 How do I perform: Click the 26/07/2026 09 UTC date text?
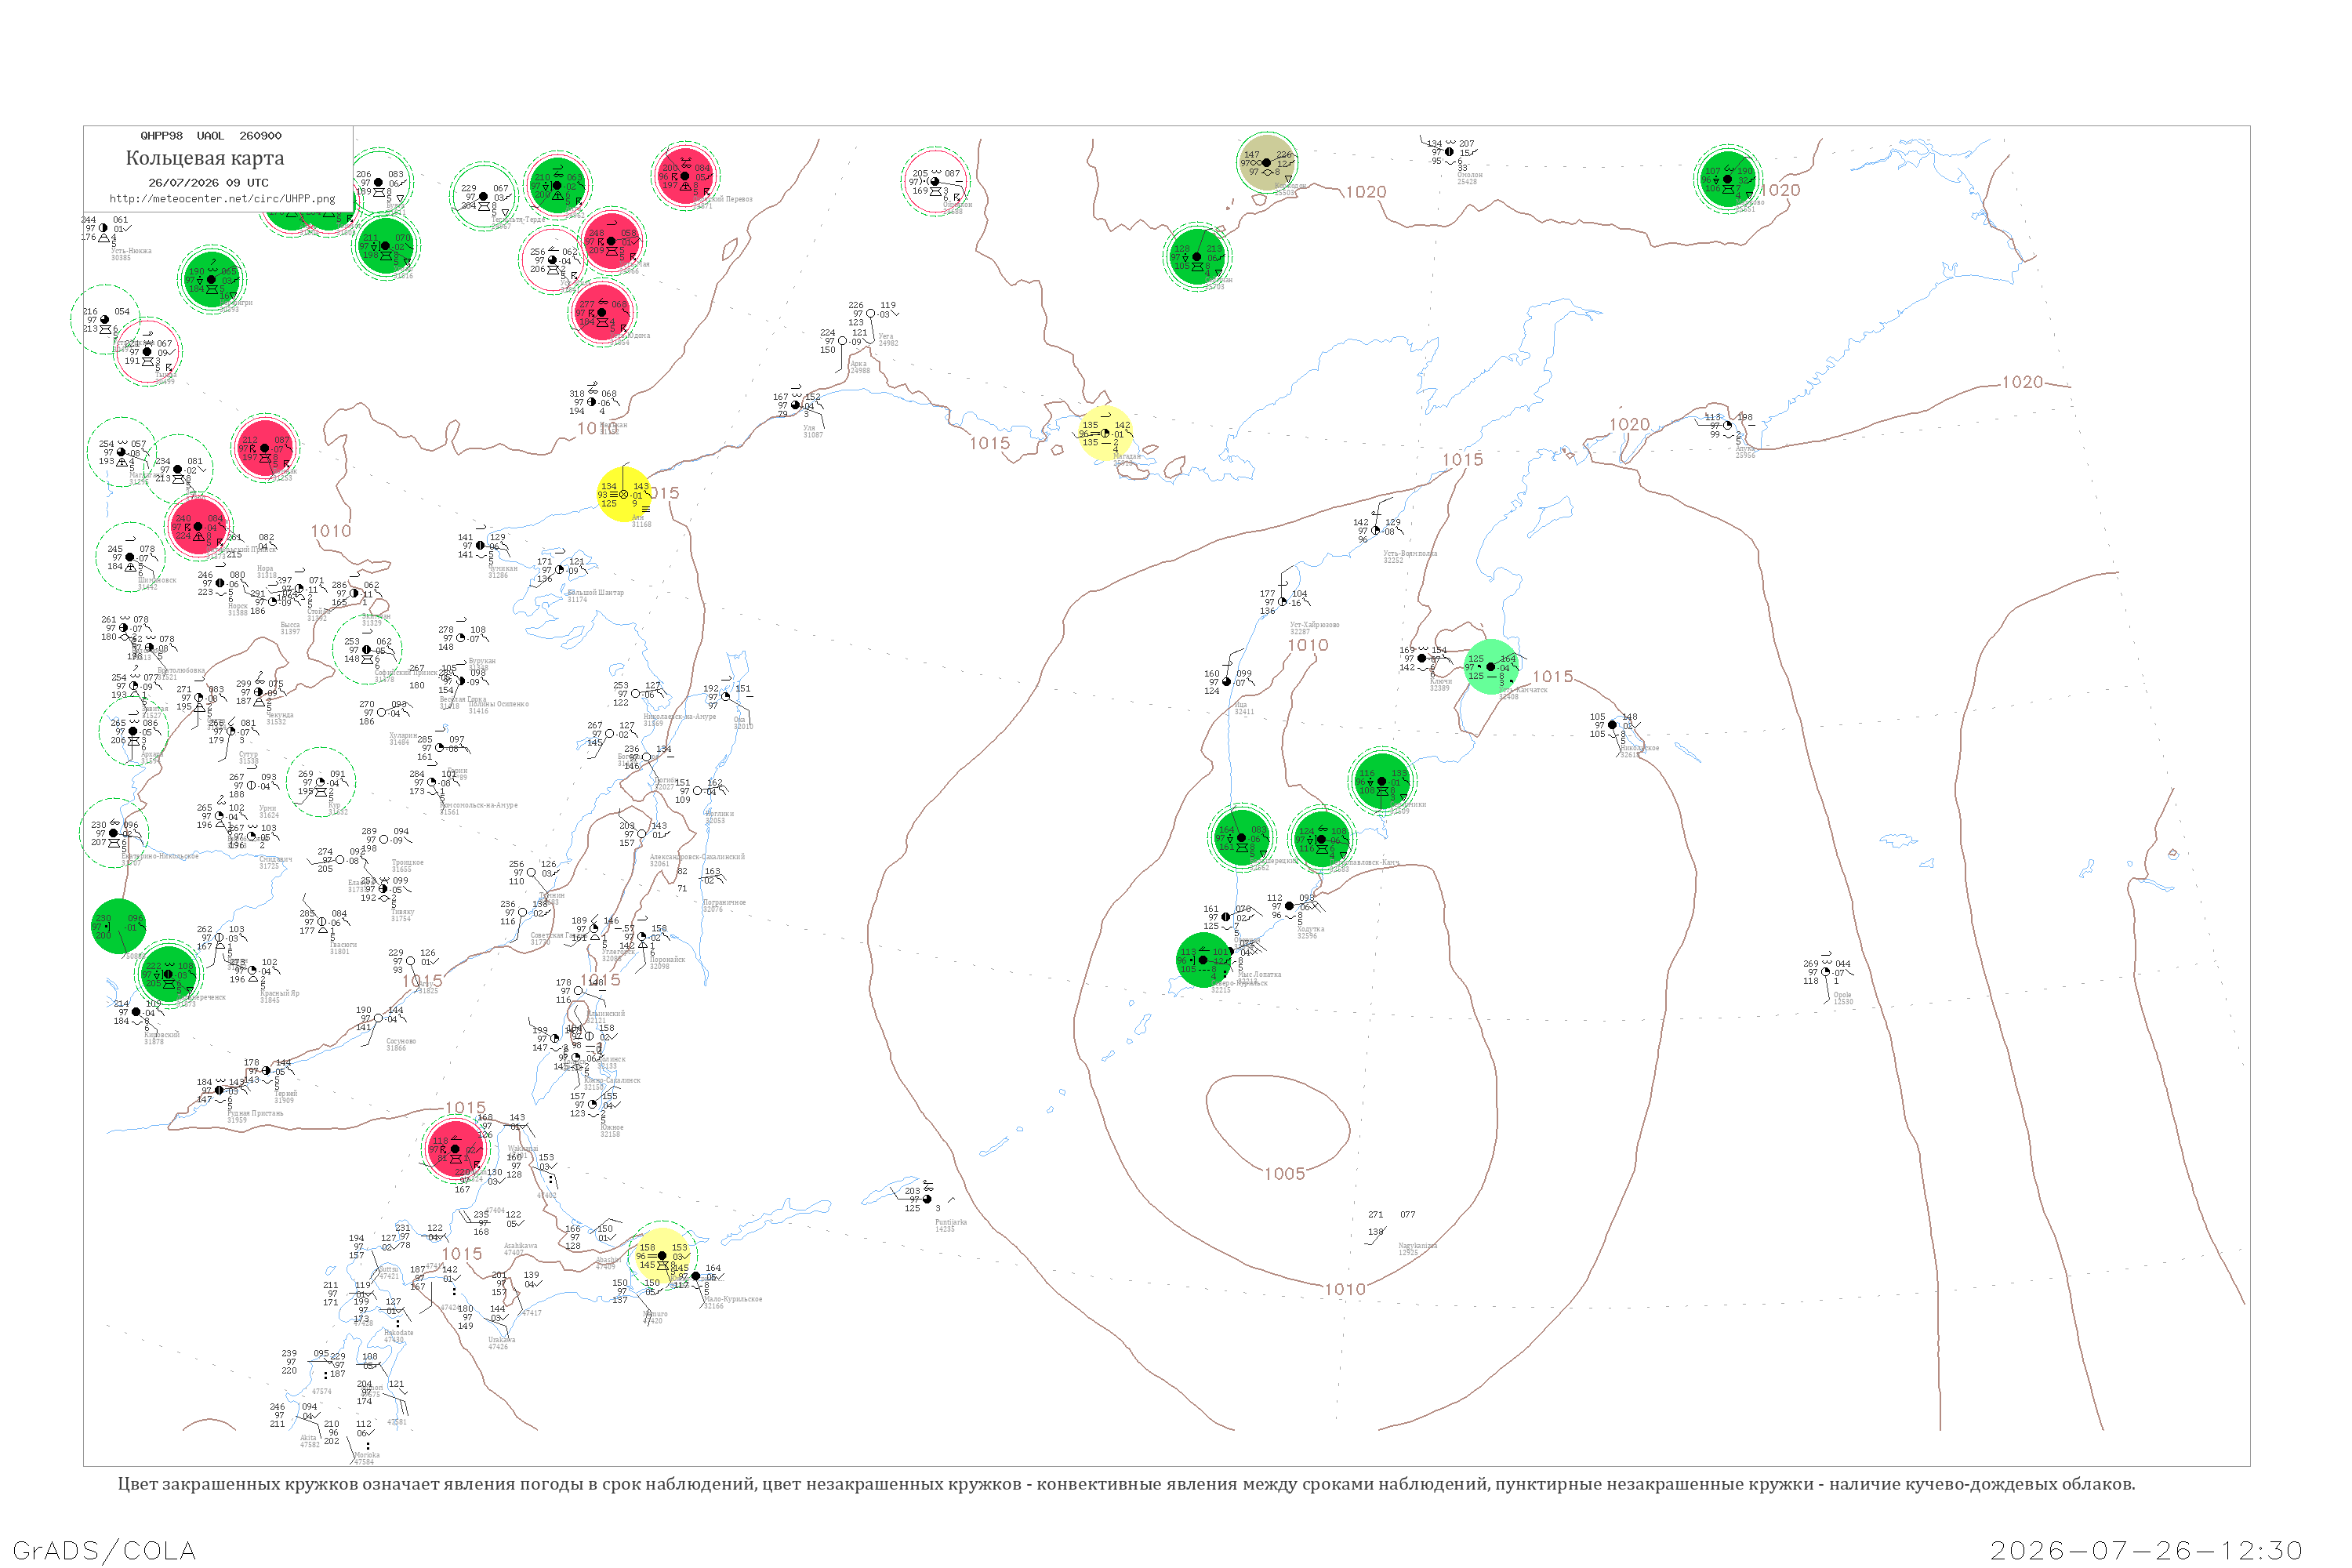coord(209,183)
